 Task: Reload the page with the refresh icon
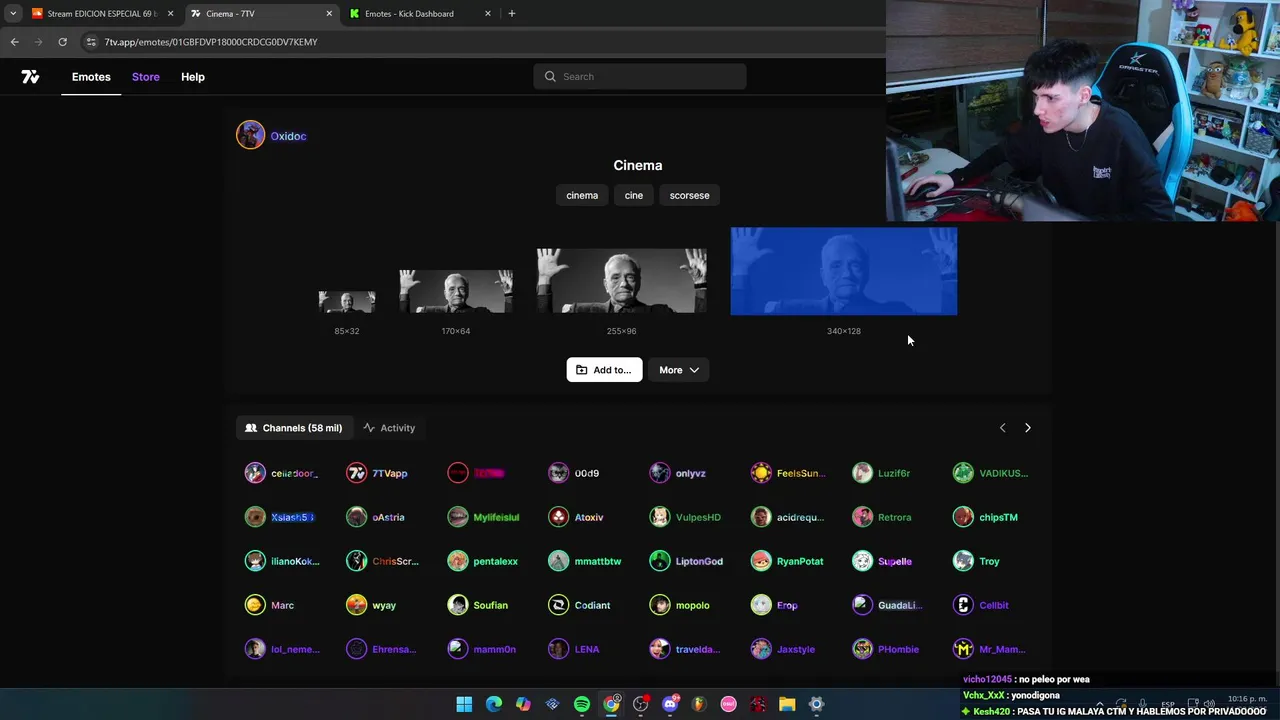click(x=62, y=42)
